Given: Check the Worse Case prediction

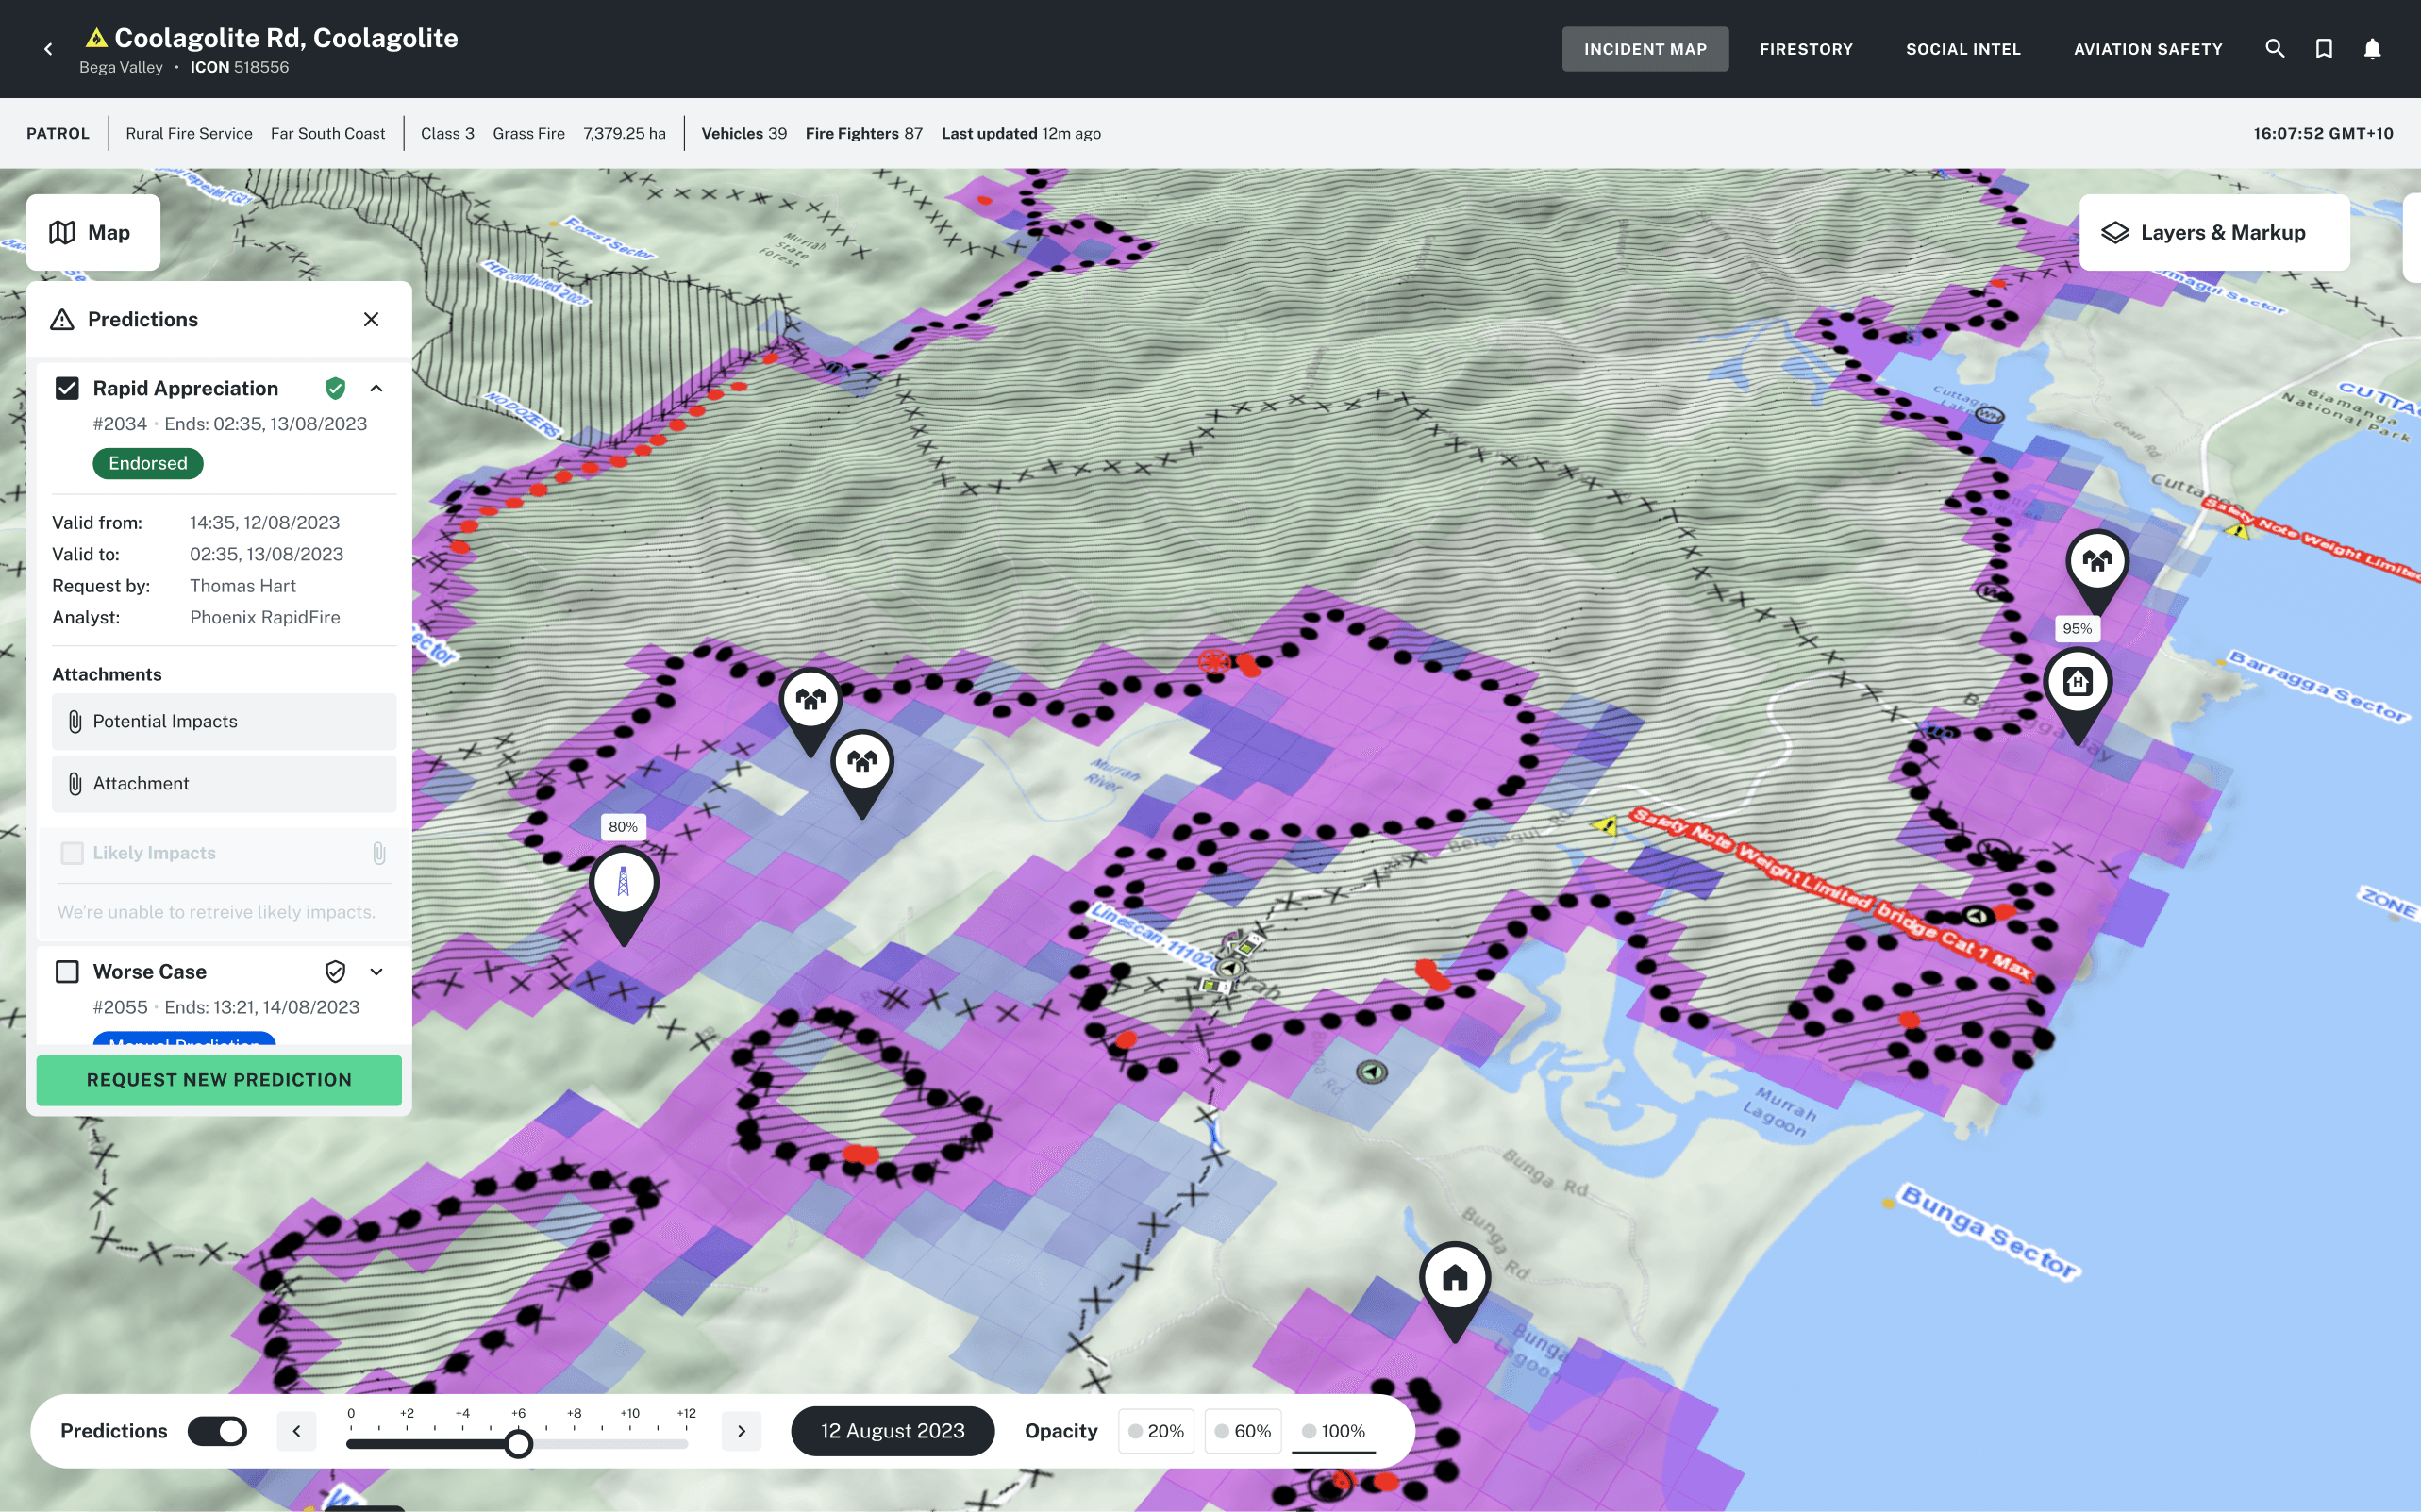Looking at the screenshot, I should pyautogui.click(x=67, y=971).
